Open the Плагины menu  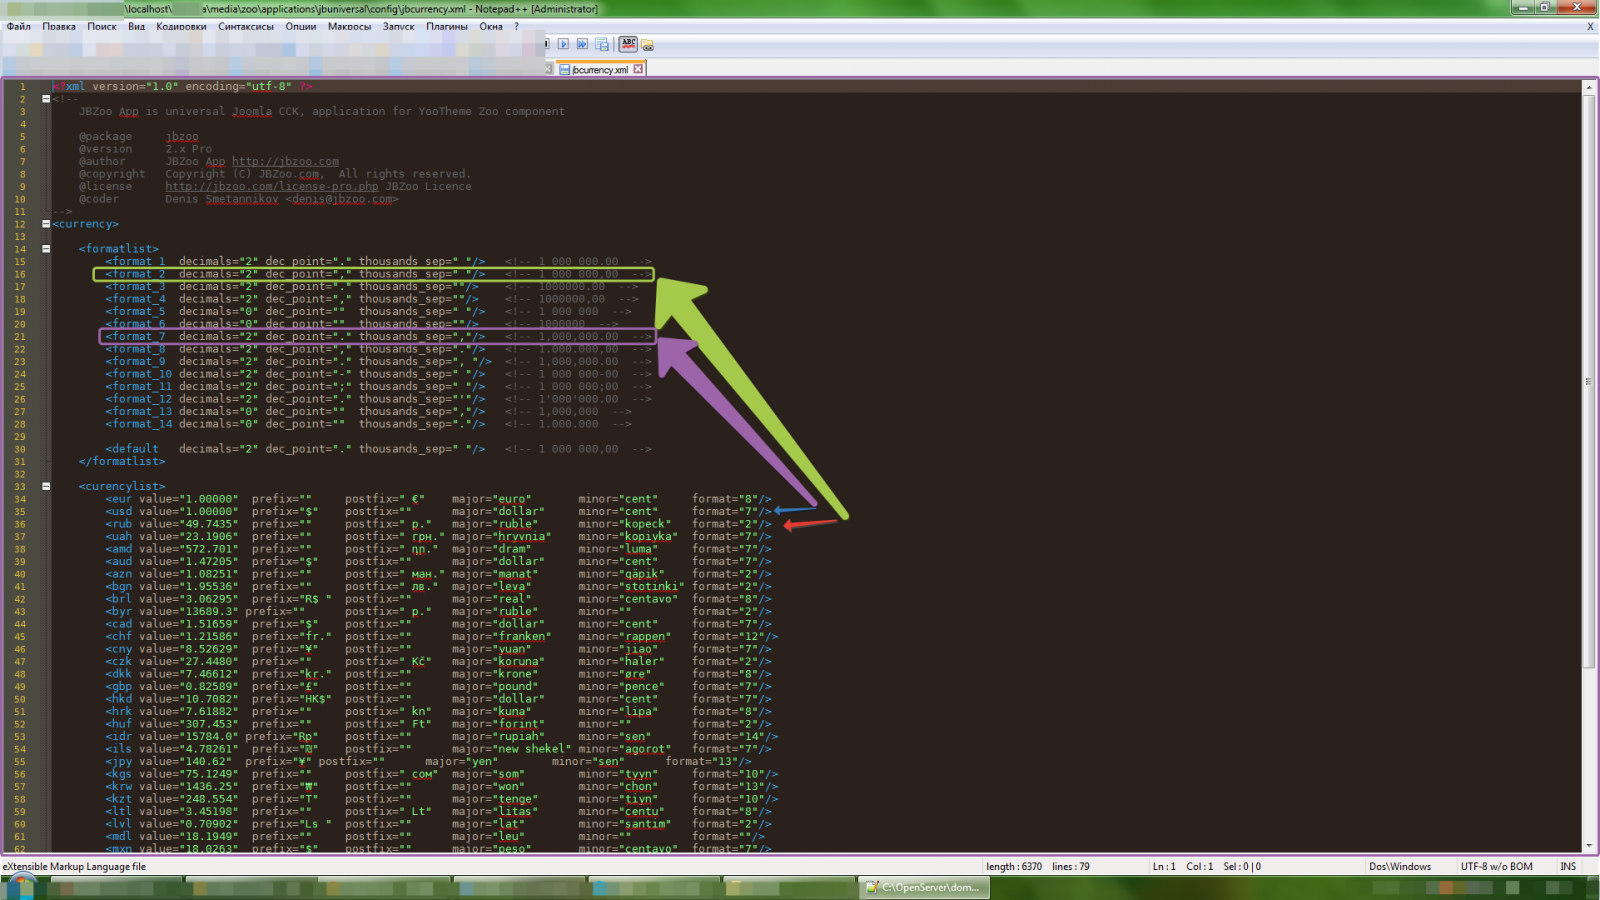[446, 27]
